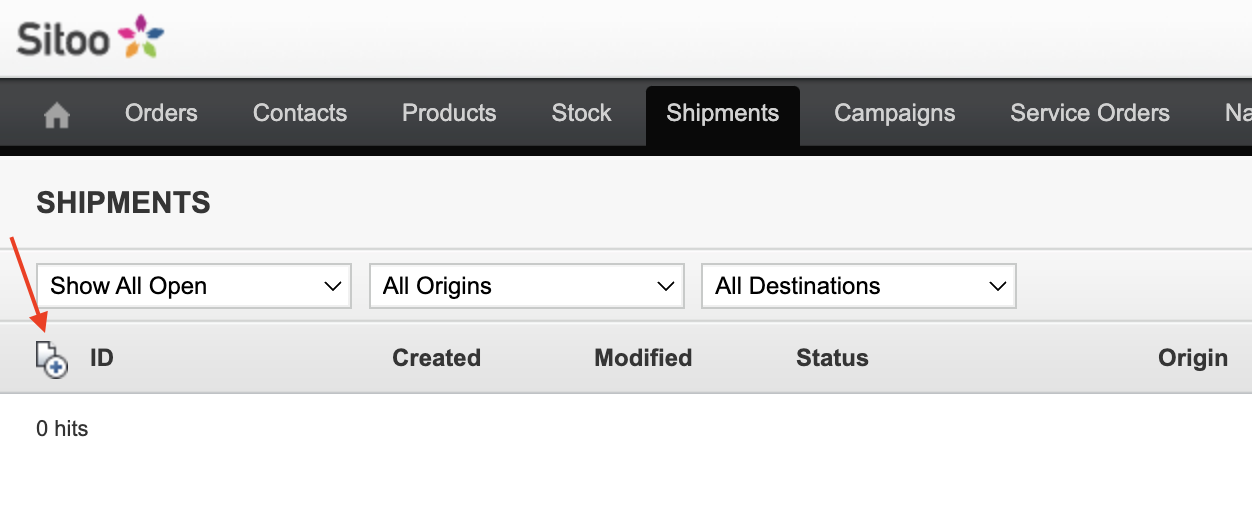Open the Campaigns tab

[895, 114]
